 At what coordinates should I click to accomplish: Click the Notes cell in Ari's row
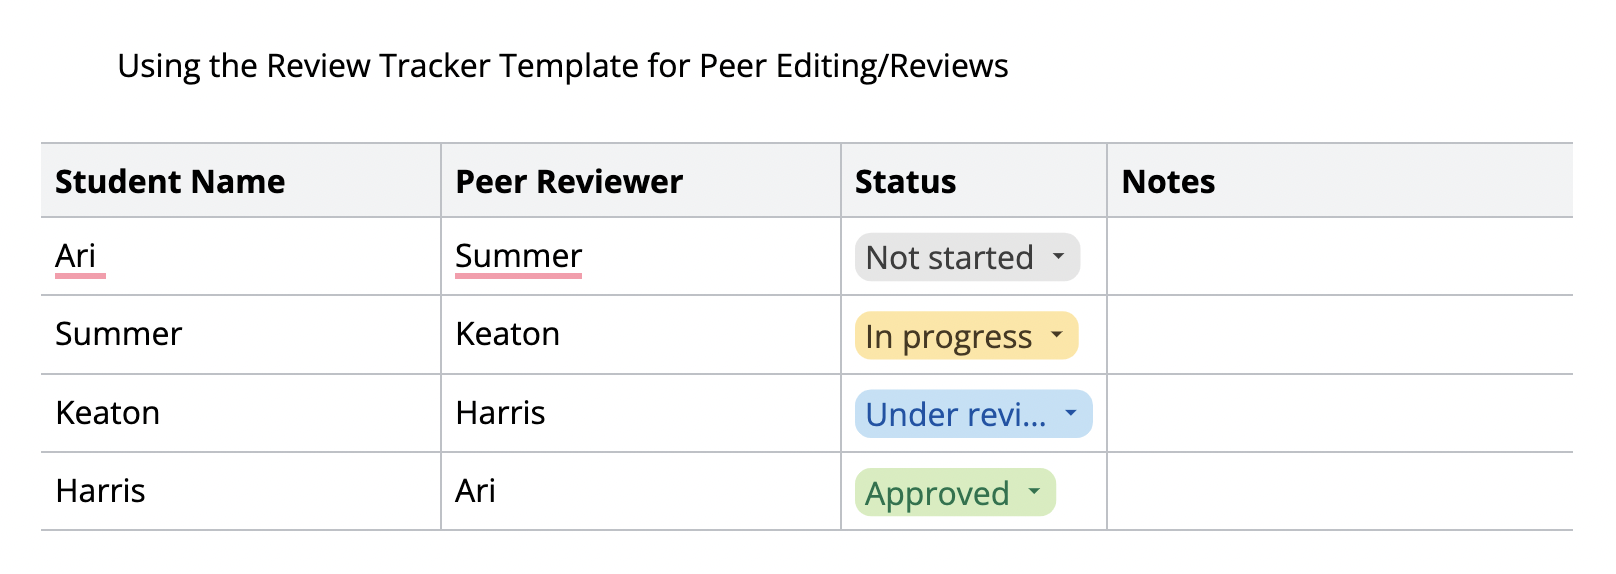click(1340, 257)
